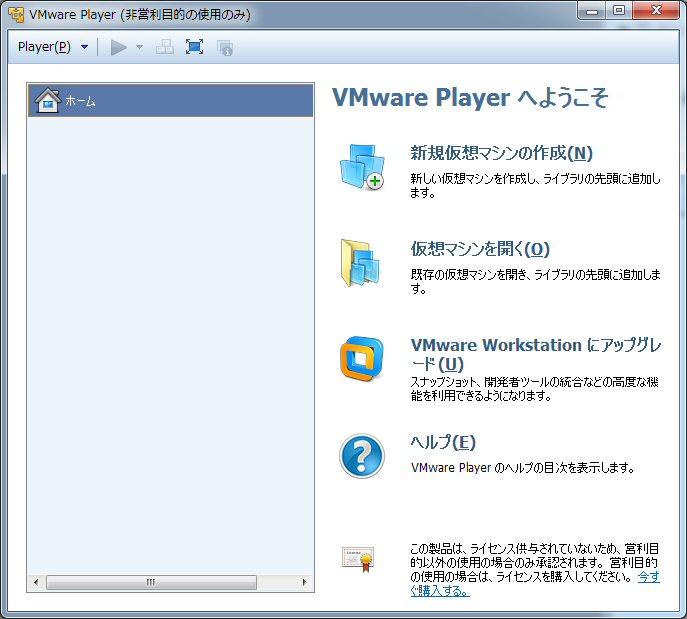Maximize the VMware Player window
Image resolution: width=687 pixels, height=619 pixels.
619,11
